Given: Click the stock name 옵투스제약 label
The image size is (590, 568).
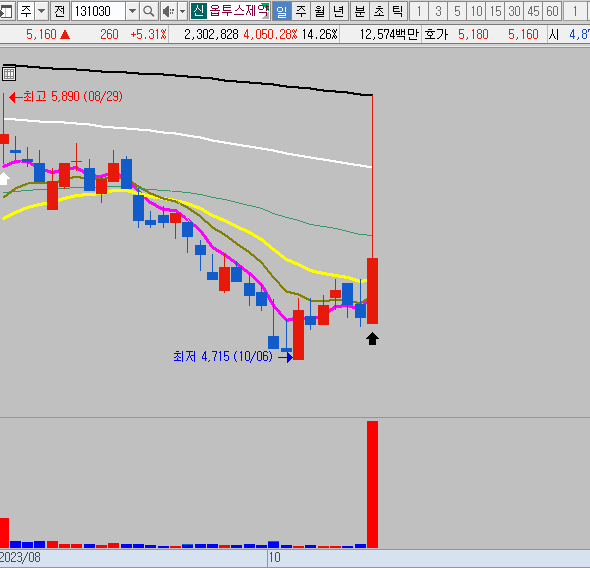Looking at the screenshot, I should click(x=239, y=11).
